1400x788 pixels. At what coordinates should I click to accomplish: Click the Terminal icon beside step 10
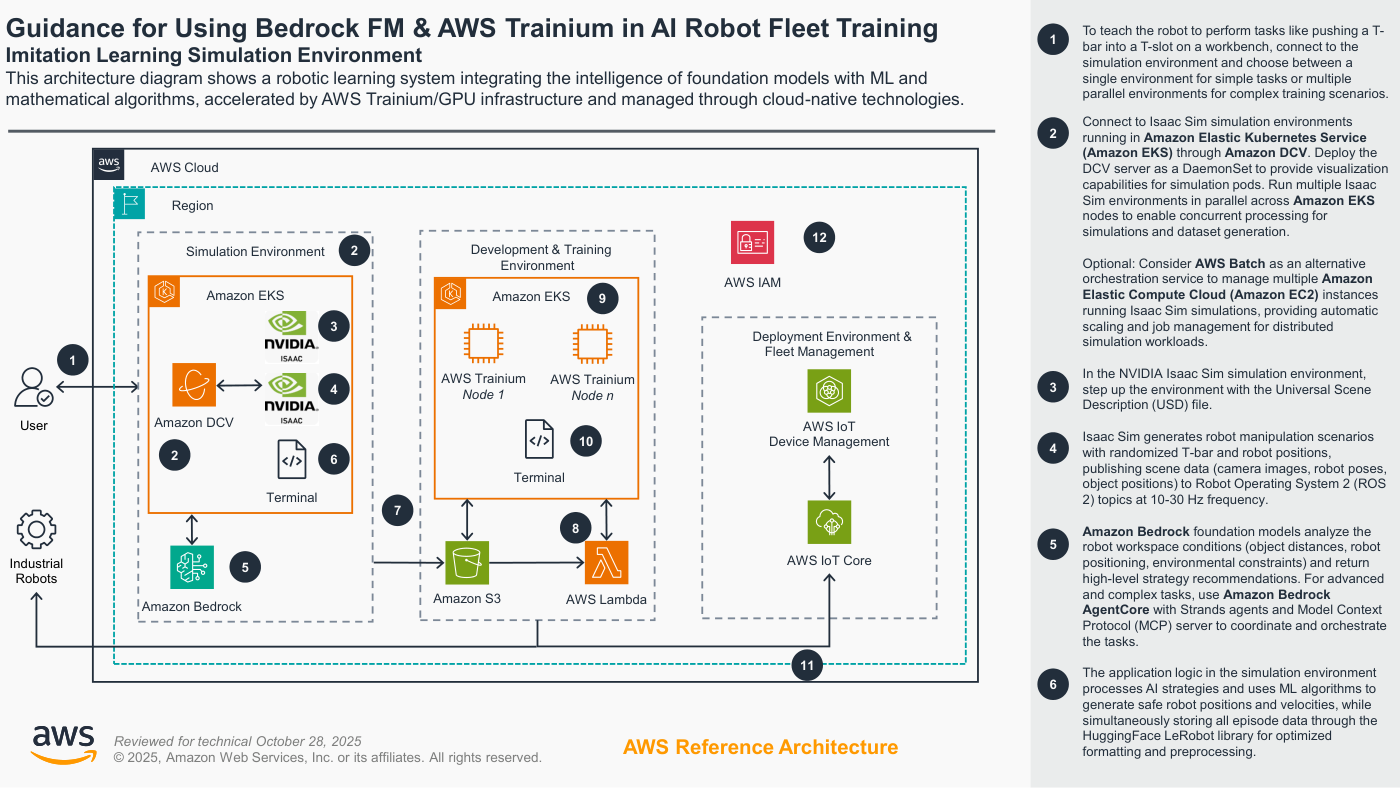[539, 439]
